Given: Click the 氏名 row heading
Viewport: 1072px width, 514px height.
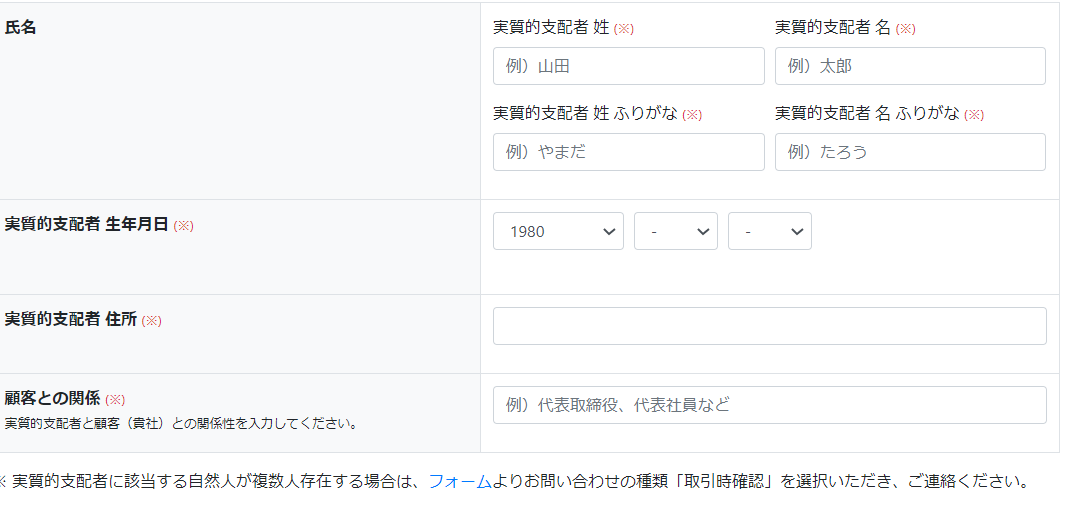Looking at the screenshot, I should tap(21, 28).
